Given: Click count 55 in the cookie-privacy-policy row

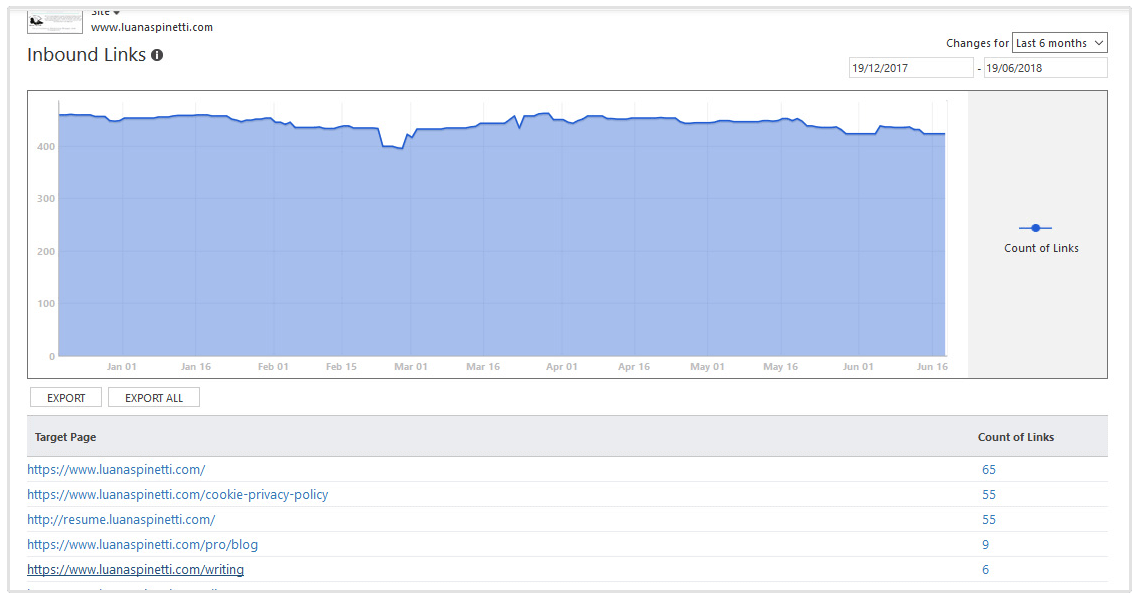Looking at the screenshot, I should 988,494.
